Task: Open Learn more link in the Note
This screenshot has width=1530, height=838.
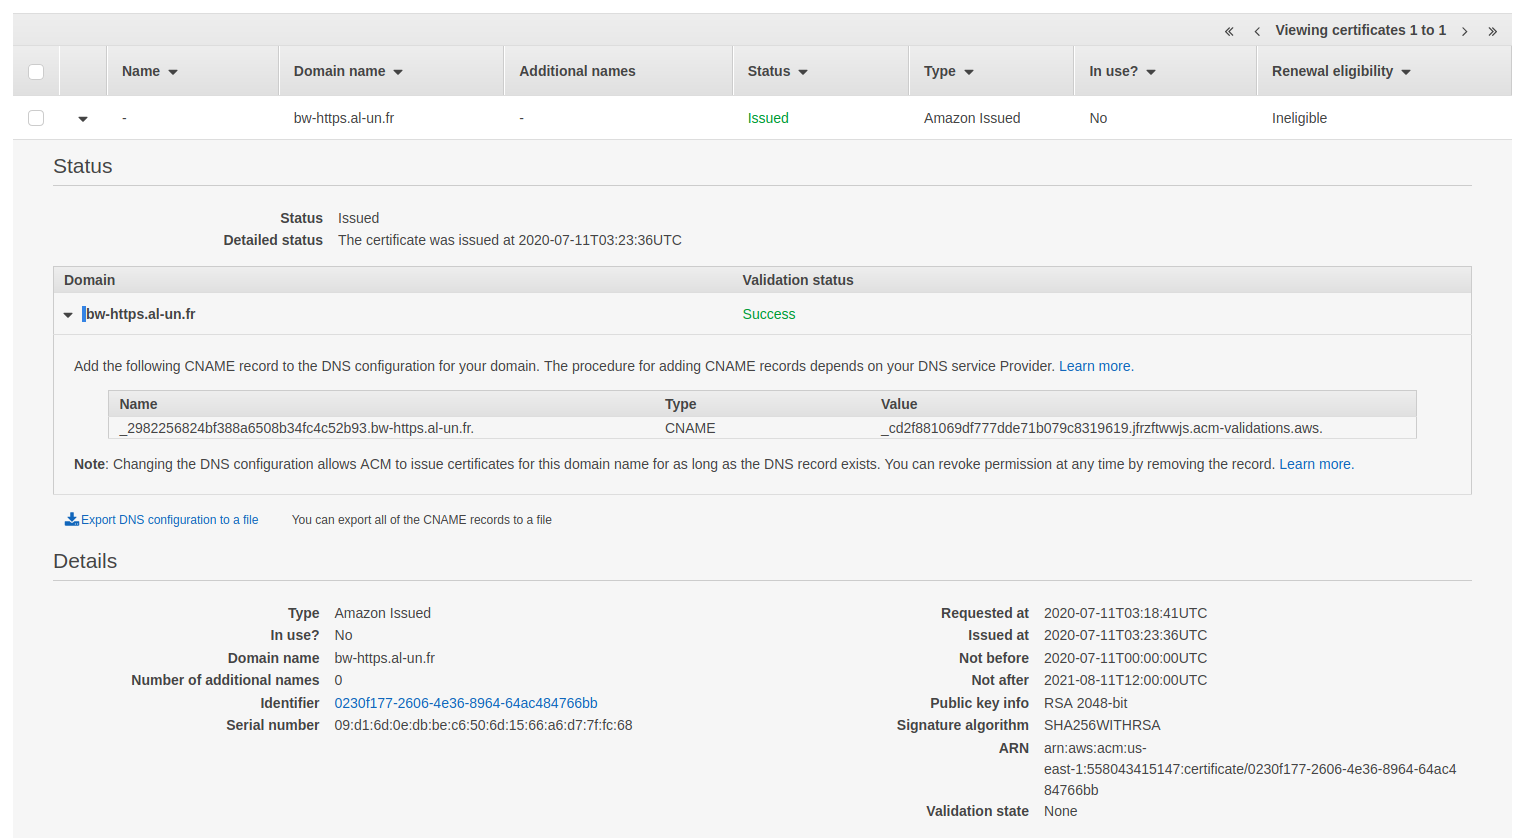Action: (1315, 464)
